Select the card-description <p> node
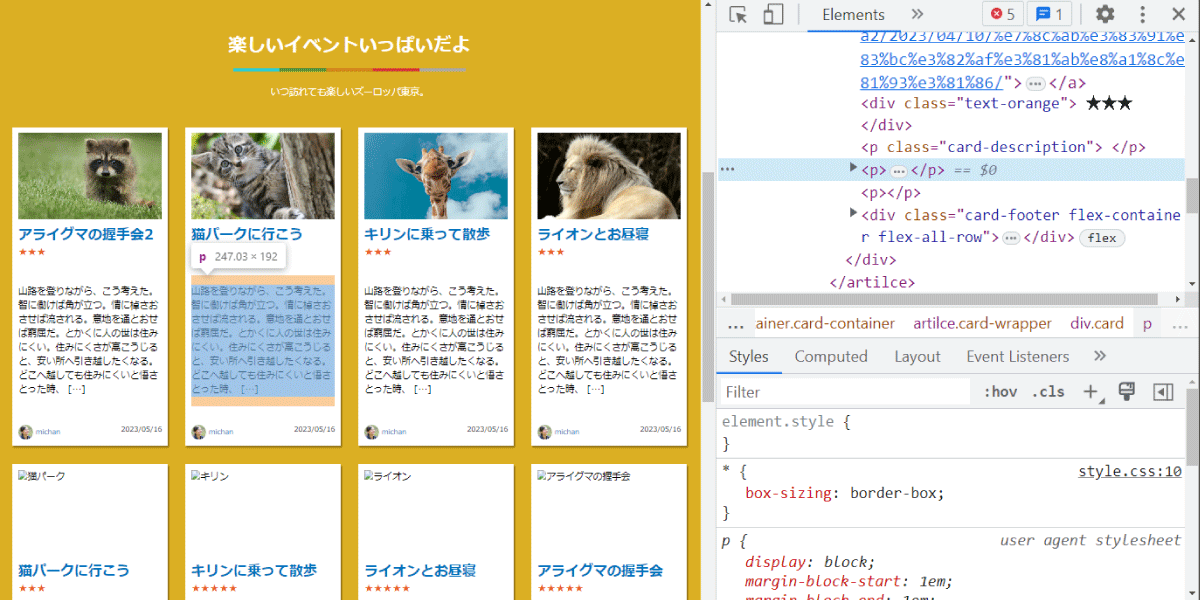The width and height of the screenshot is (1200, 600). 1003,147
